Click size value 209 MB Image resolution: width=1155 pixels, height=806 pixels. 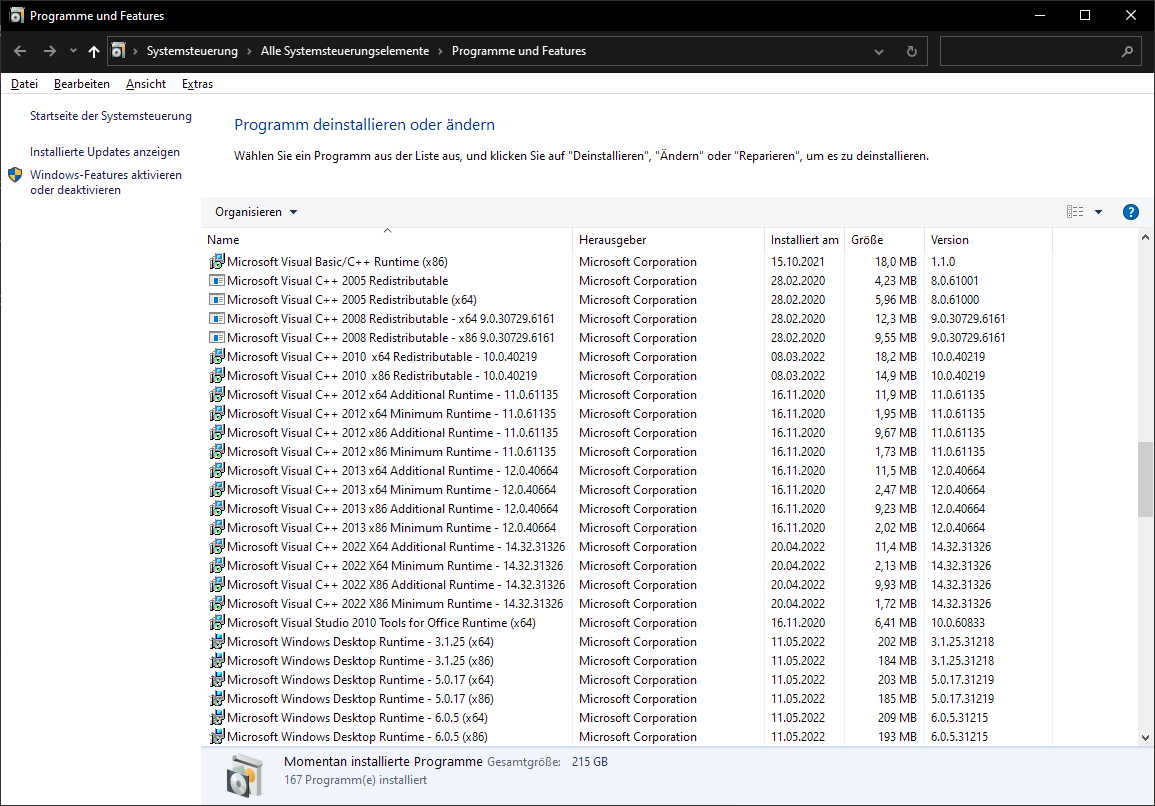point(897,718)
